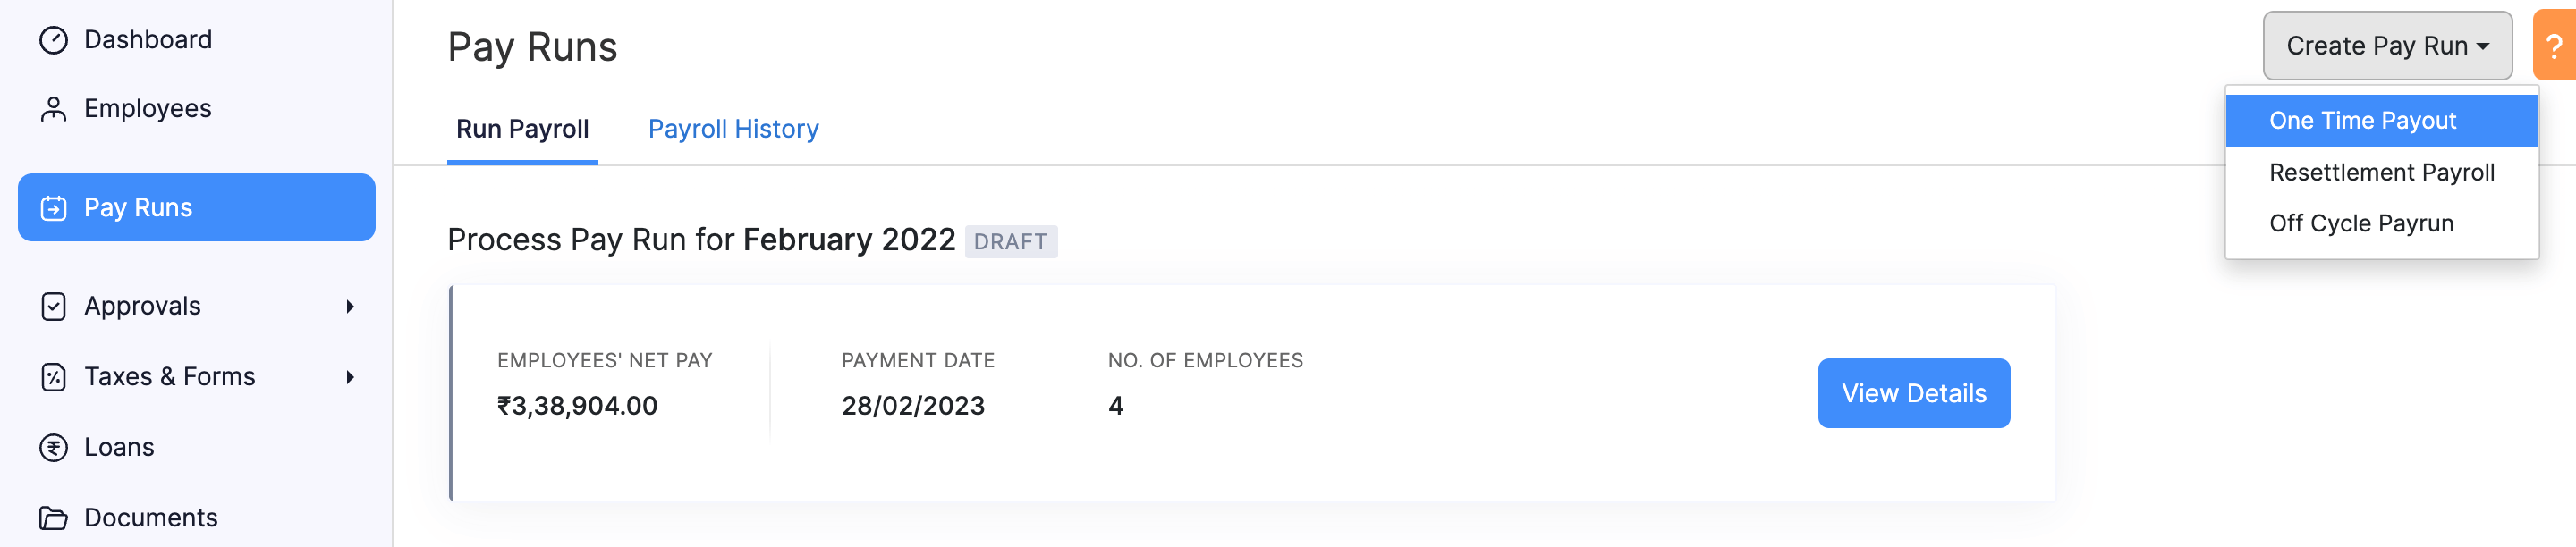Click the Employees person icon
Viewport: 2576px width, 547px height.
point(53,109)
